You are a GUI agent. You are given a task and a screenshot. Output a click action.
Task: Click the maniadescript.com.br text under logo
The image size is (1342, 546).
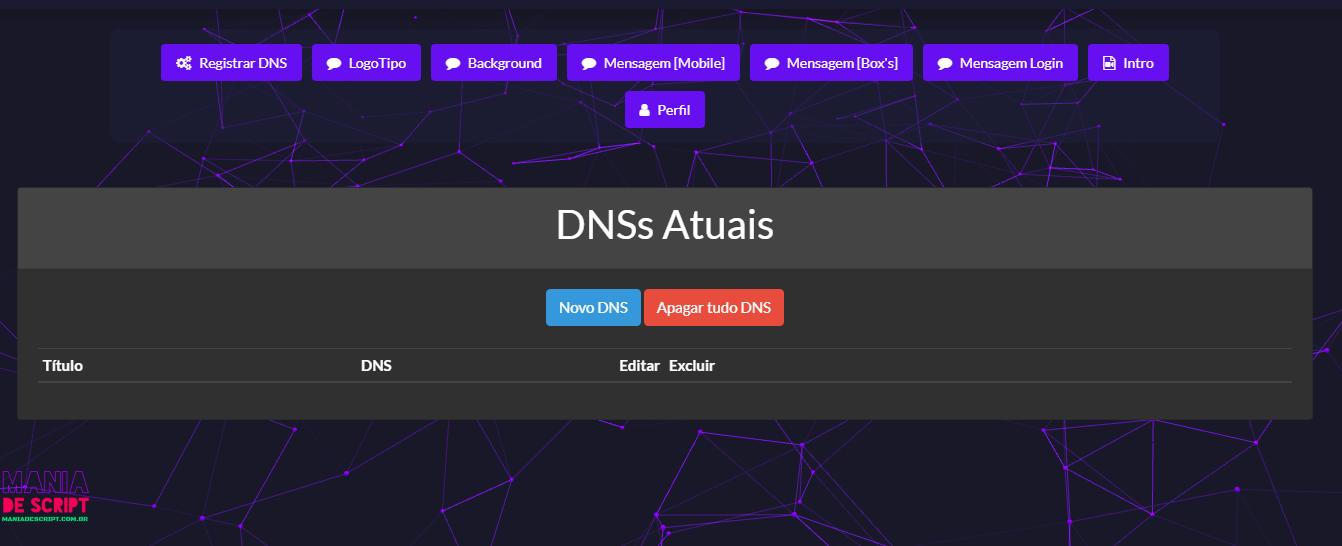[46, 520]
